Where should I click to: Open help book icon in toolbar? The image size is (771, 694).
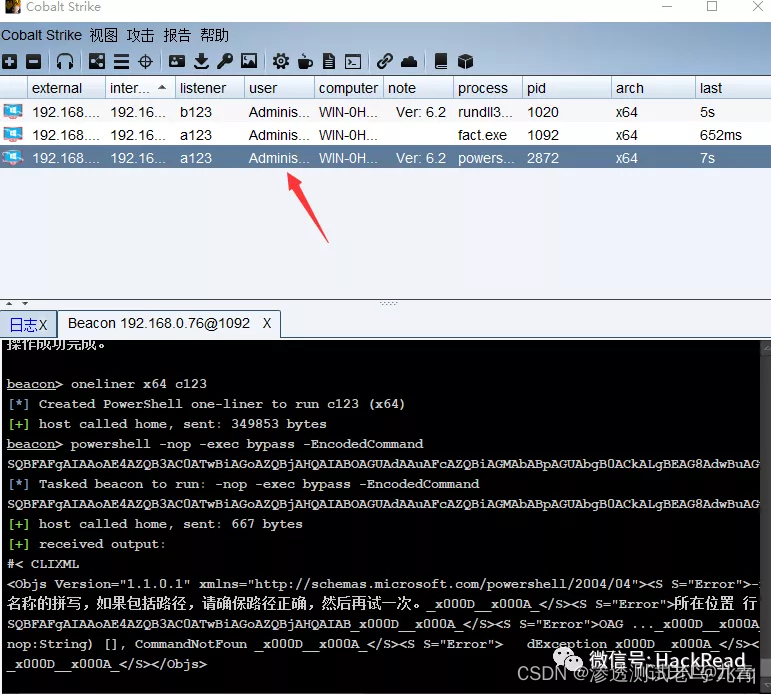pos(441,61)
